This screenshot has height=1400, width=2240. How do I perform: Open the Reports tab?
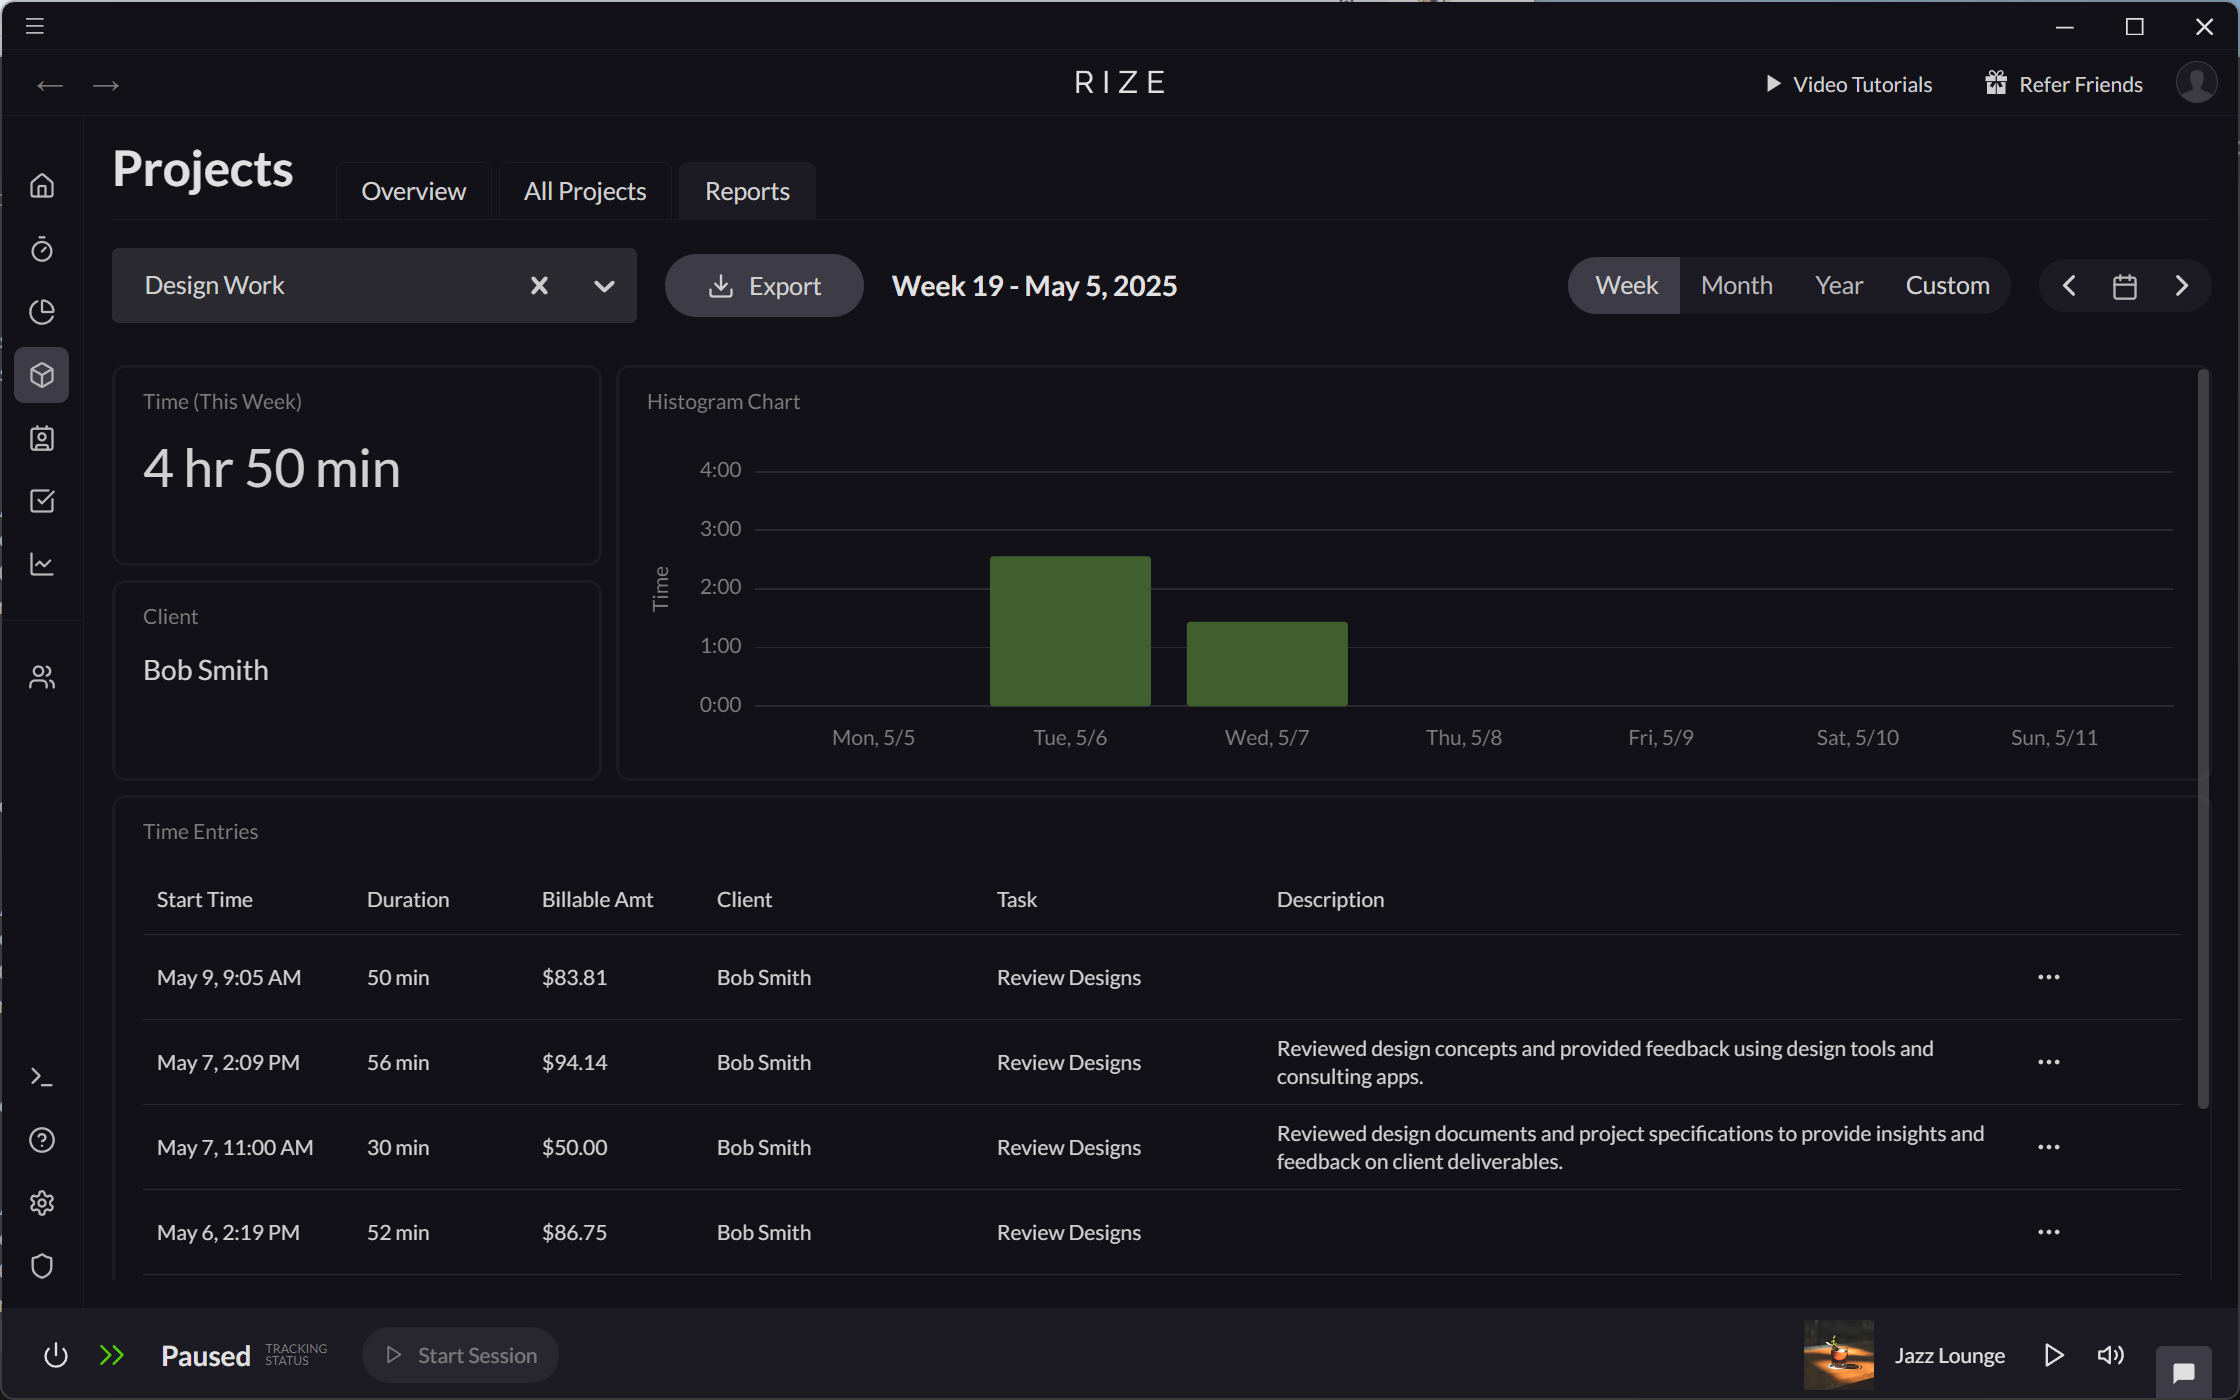[x=746, y=190]
